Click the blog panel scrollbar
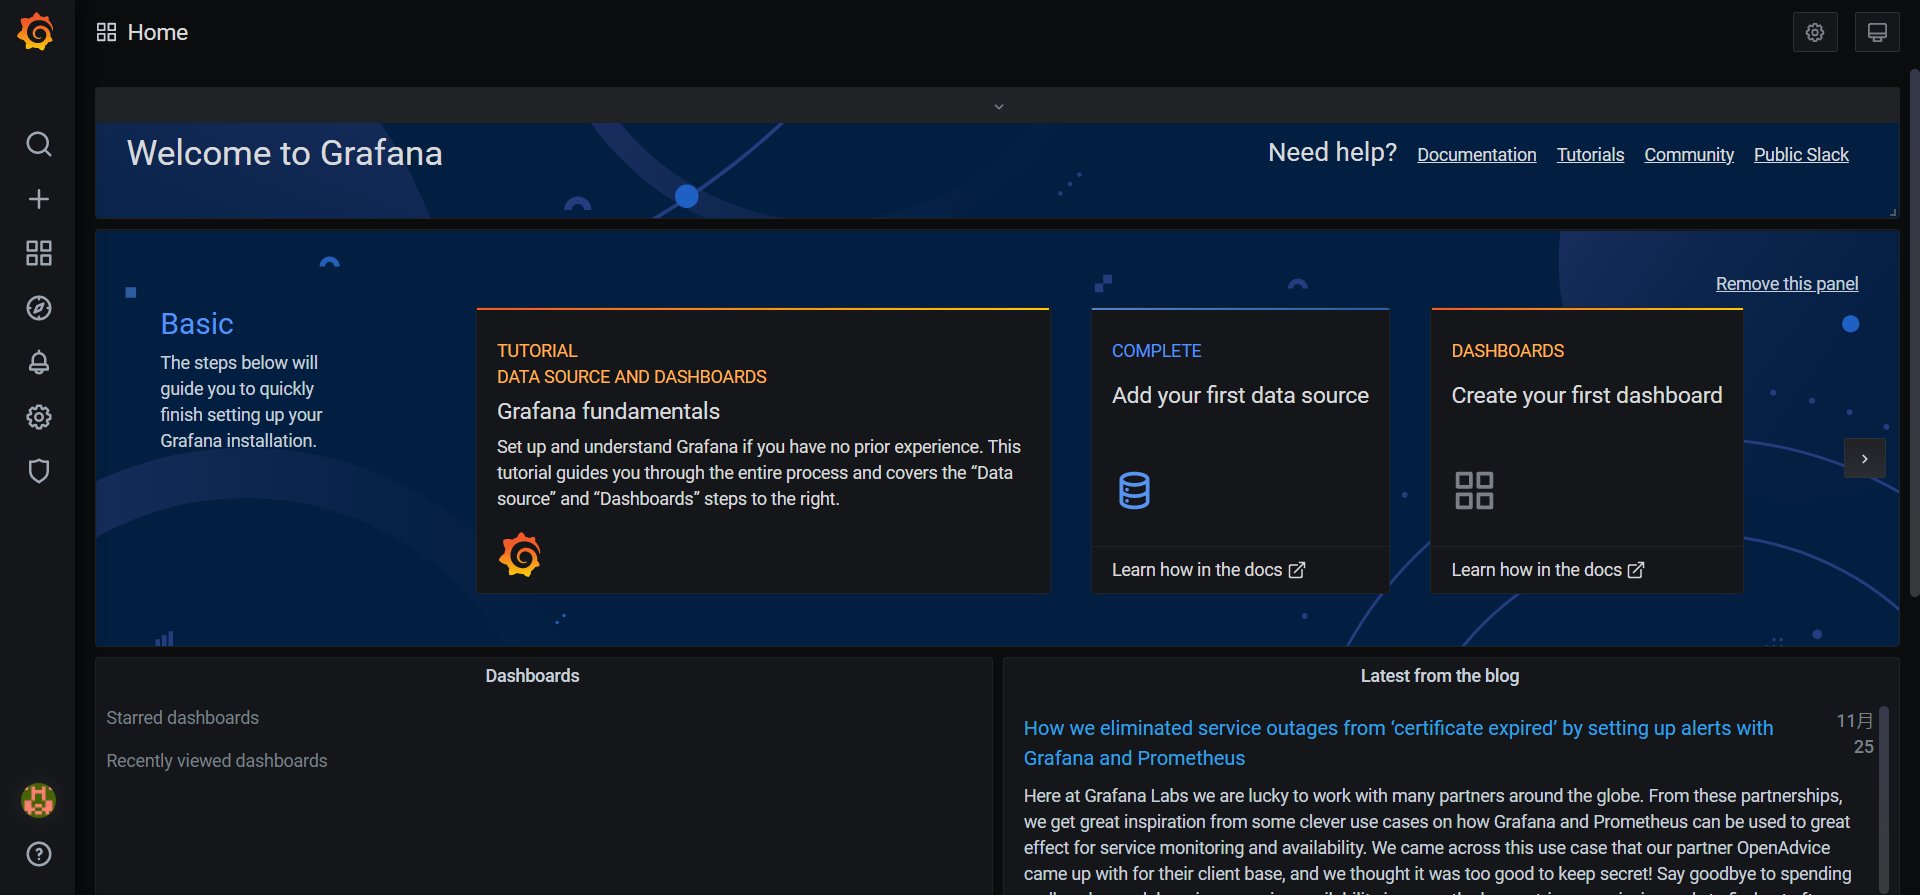 pyautogui.click(x=1884, y=800)
